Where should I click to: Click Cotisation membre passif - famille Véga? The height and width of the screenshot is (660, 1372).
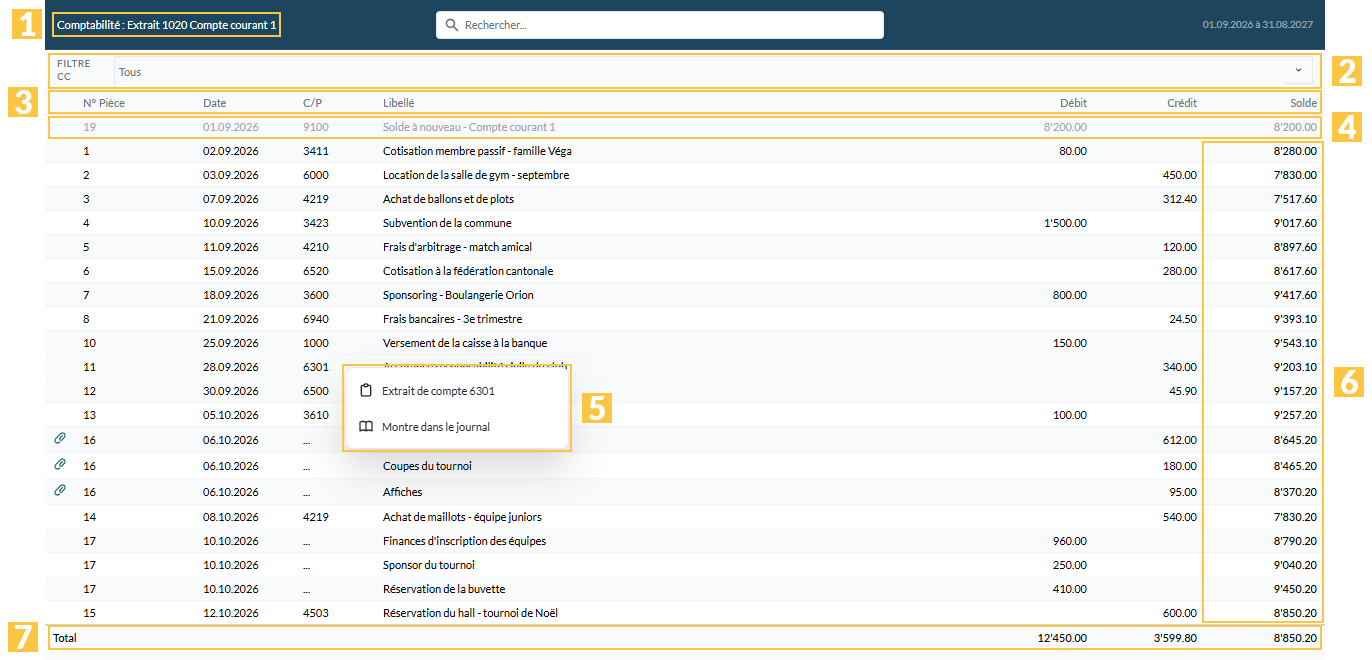click(x=477, y=151)
